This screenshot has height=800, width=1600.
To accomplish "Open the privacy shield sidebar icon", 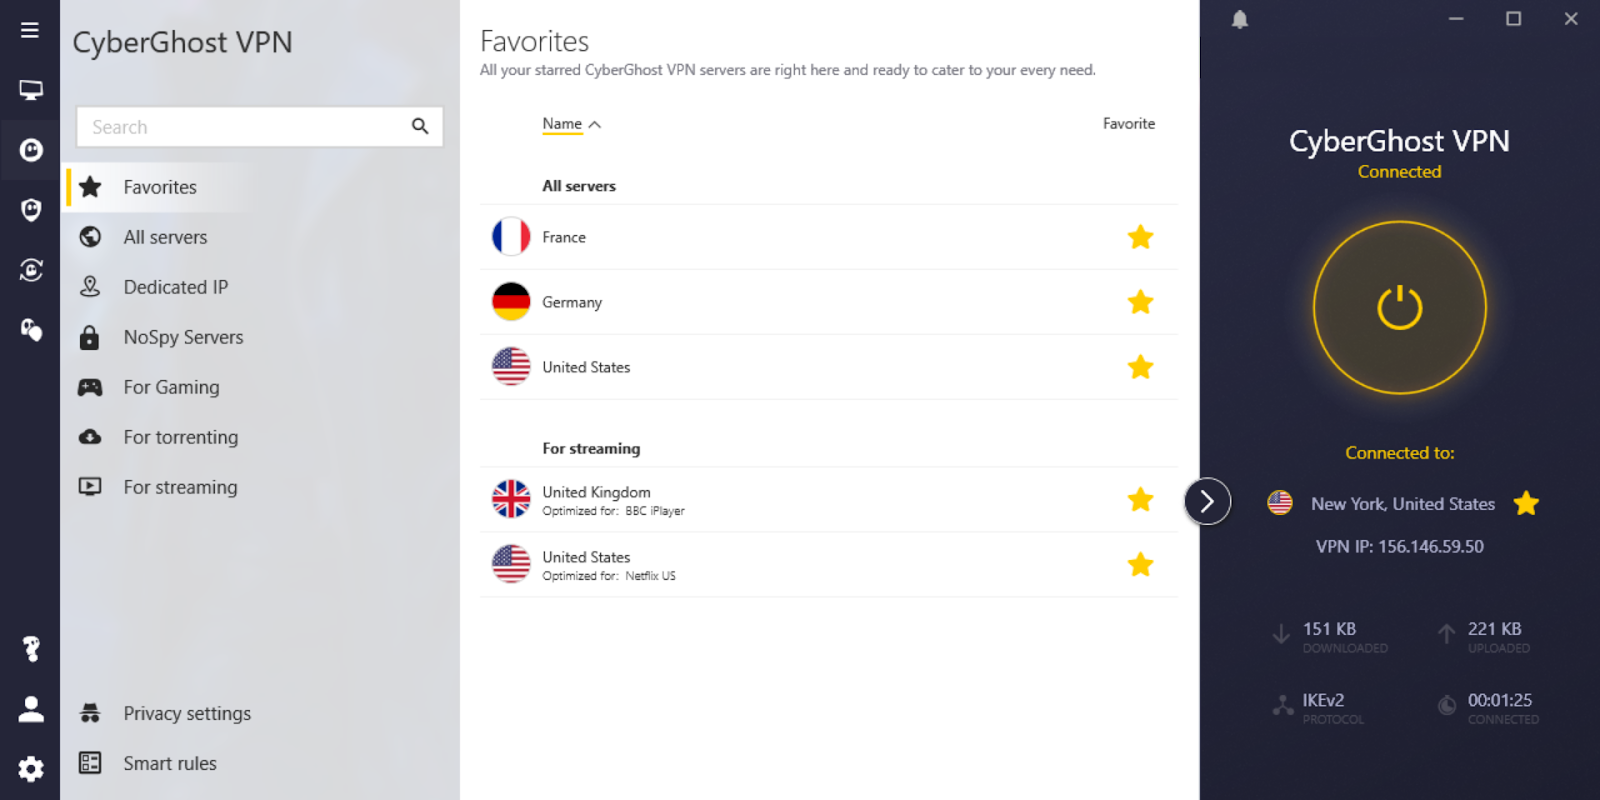I will 31,209.
